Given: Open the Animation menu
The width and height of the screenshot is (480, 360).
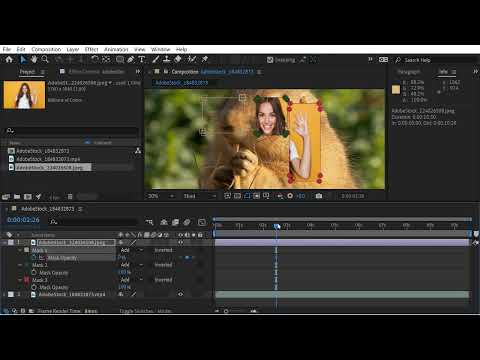Looking at the screenshot, I should (116, 49).
